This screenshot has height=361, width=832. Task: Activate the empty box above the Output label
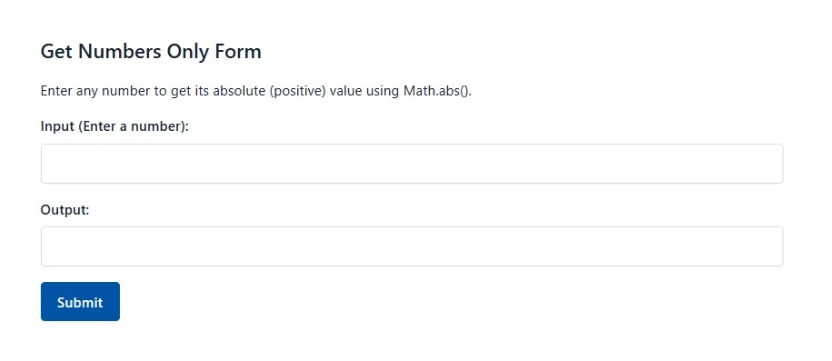(x=412, y=164)
